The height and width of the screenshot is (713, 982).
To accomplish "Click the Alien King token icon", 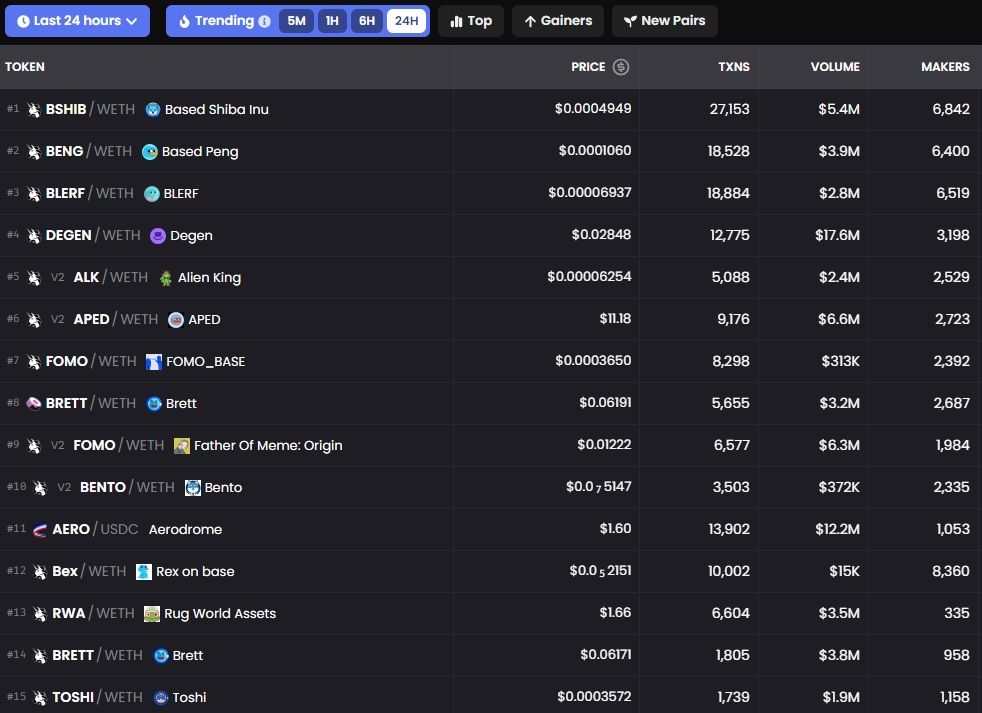I will (166, 278).
